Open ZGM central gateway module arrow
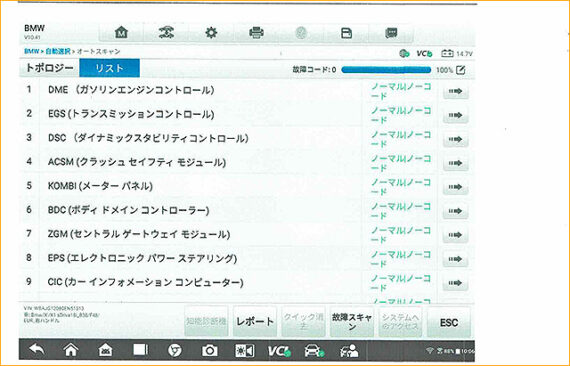This screenshot has height=366, width=570. tap(455, 235)
